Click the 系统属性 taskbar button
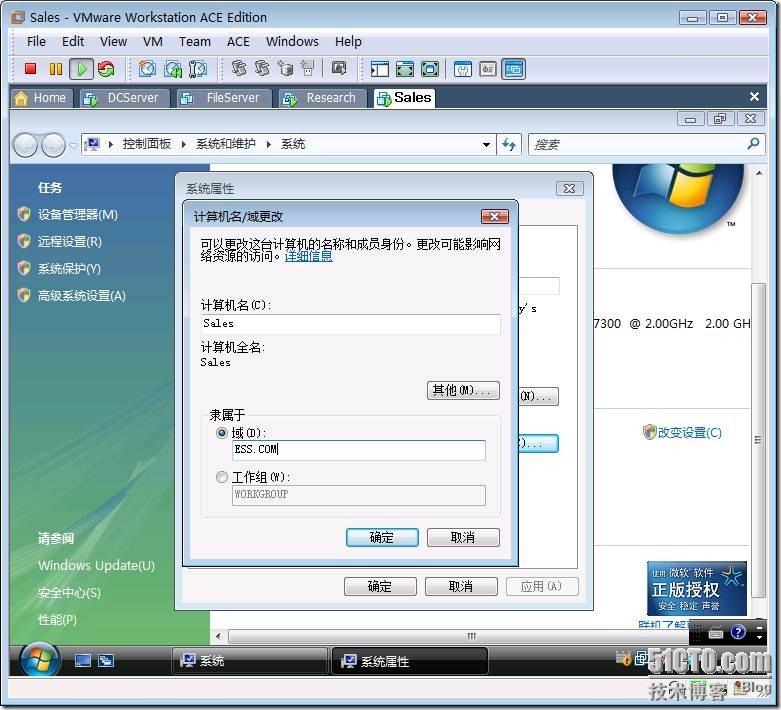This screenshot has width=781, height=710. (x=409, y=661)
